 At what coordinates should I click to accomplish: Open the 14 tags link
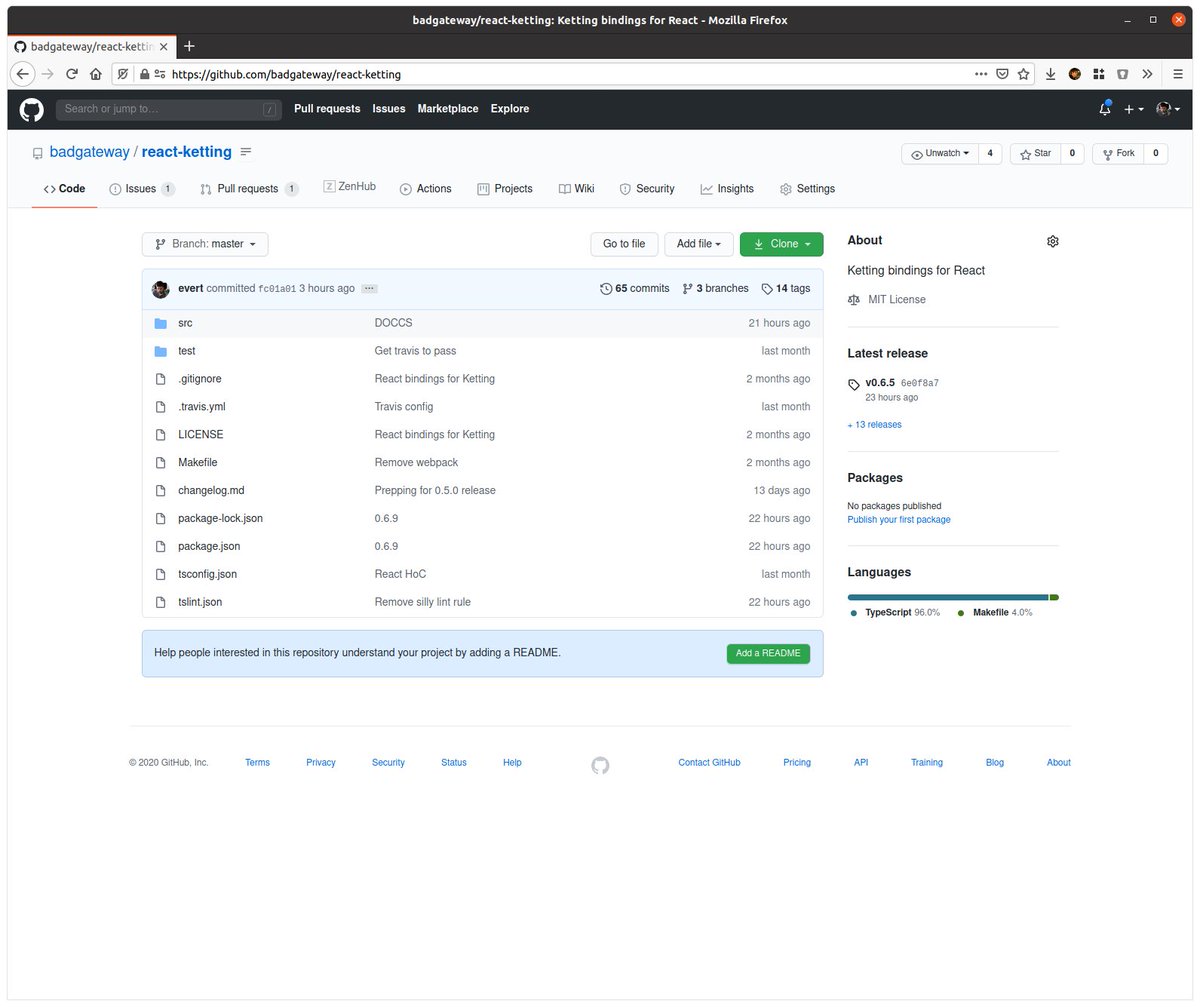[x=786, y=288]
